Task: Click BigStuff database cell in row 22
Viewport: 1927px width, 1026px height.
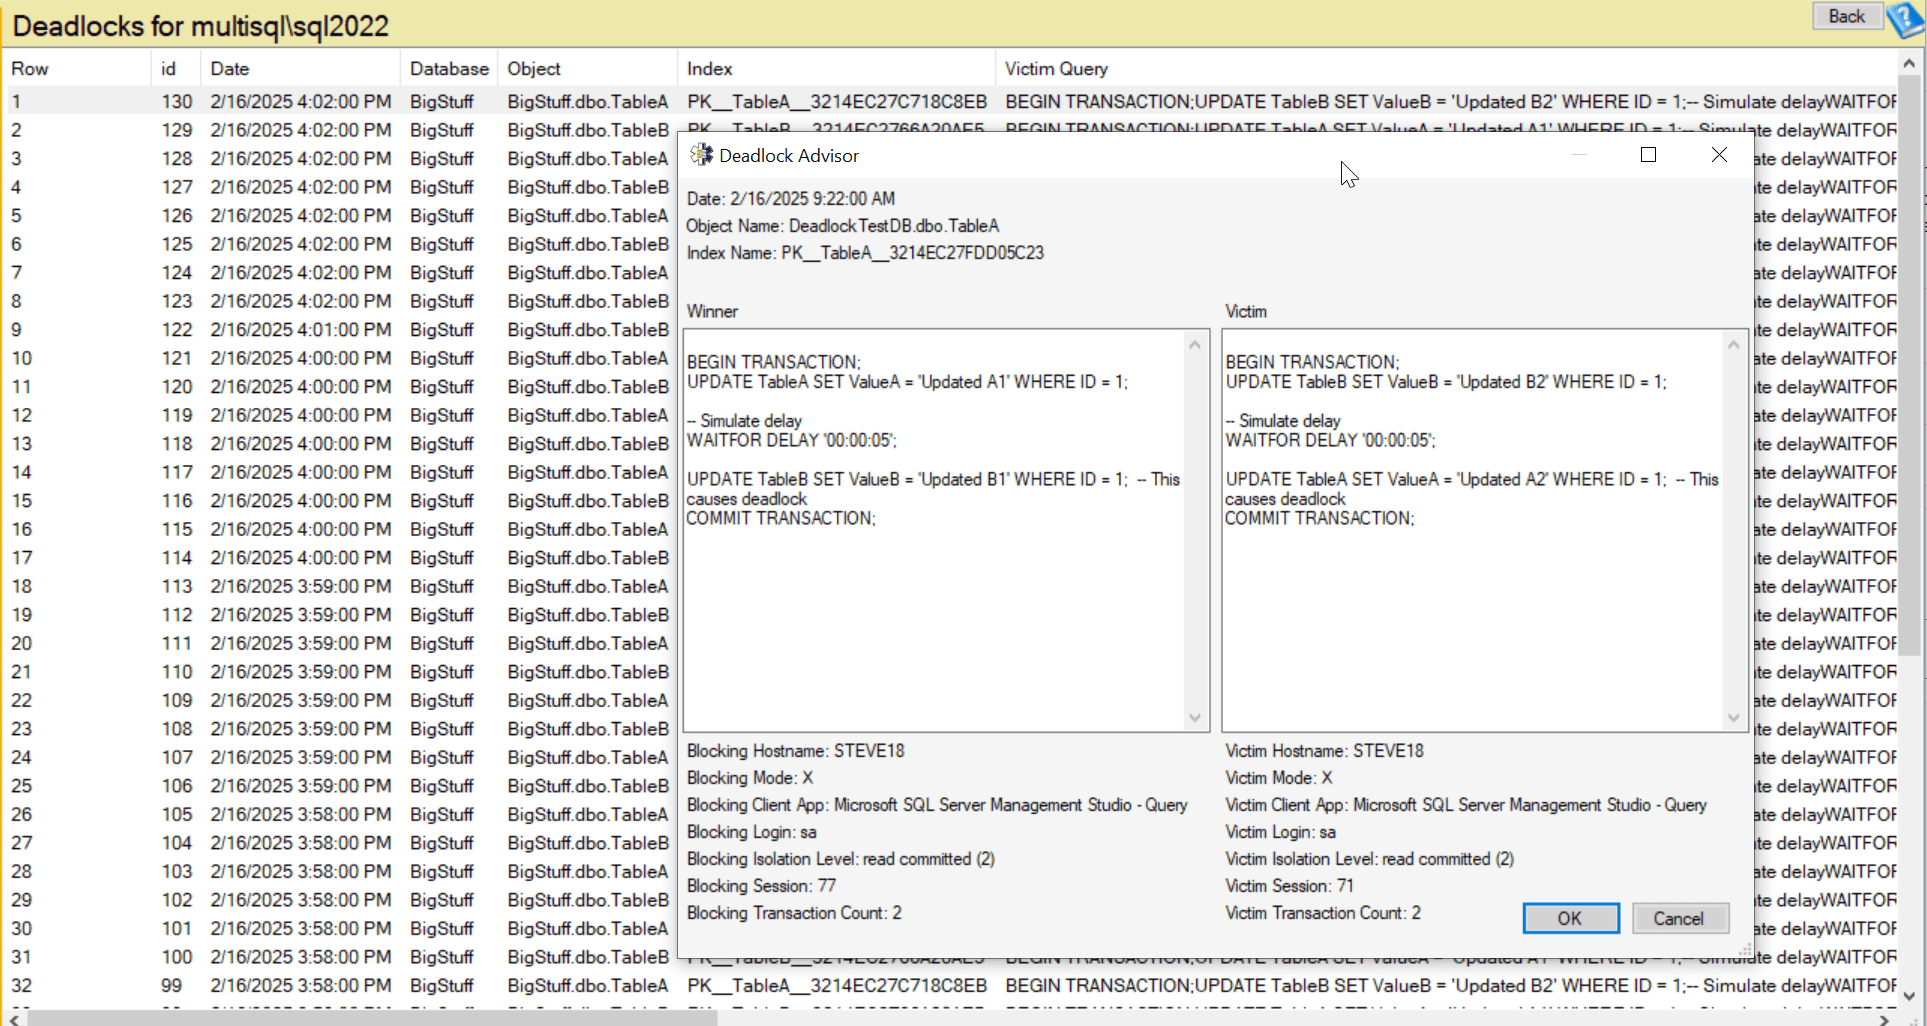Action: 441,700
